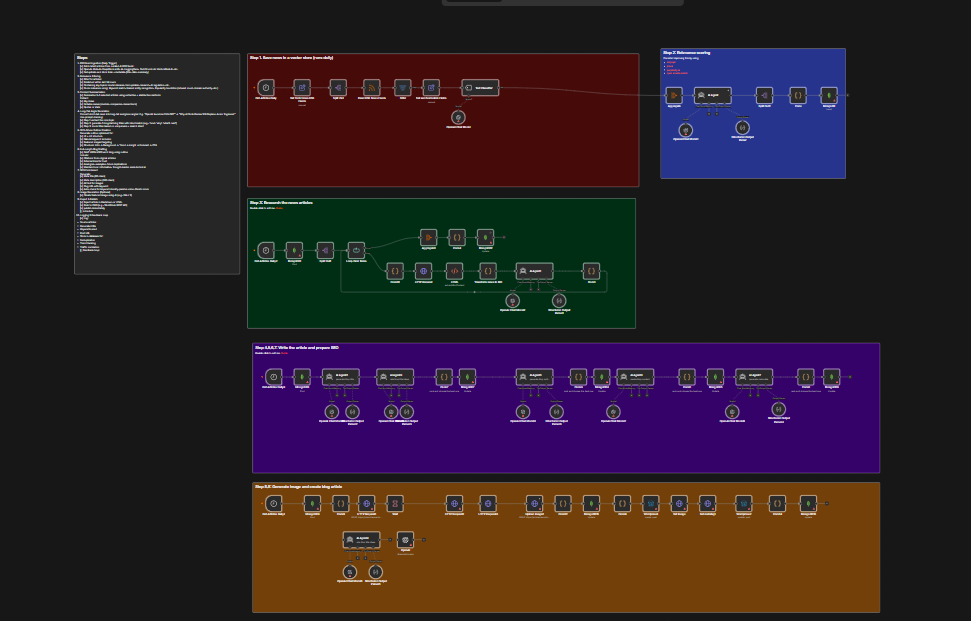
Task: Select the Aggregate node in blue section
Action: click(674, 95)
